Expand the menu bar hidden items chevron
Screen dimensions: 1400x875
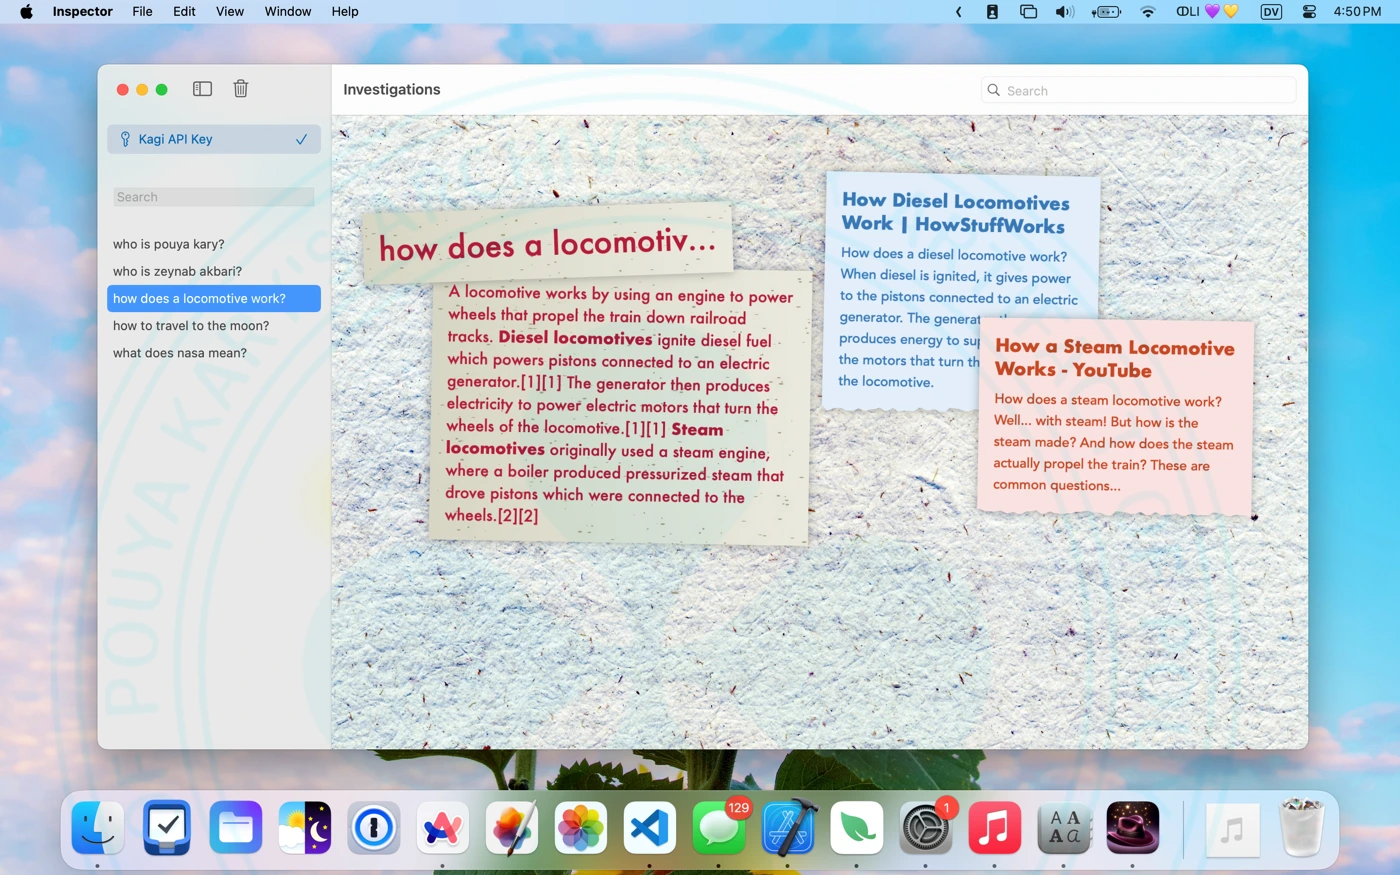click(958, 12)
